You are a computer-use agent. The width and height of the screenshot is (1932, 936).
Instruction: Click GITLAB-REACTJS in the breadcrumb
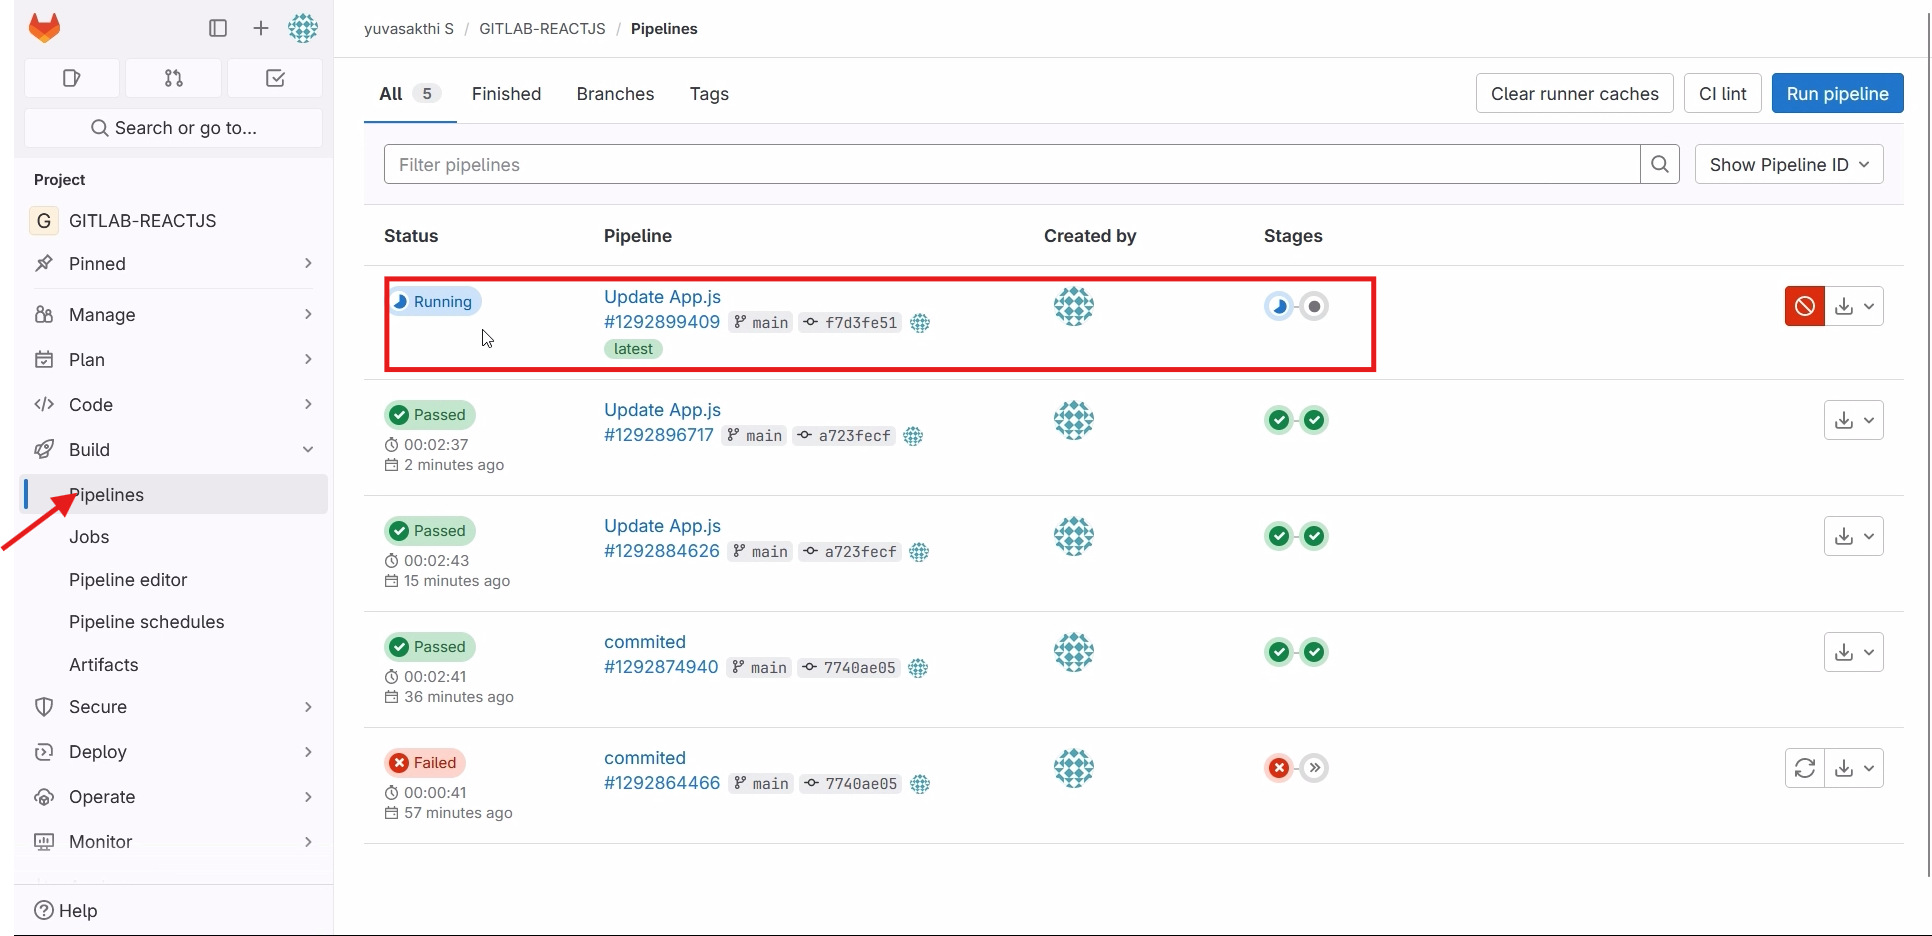coord(542,28)
